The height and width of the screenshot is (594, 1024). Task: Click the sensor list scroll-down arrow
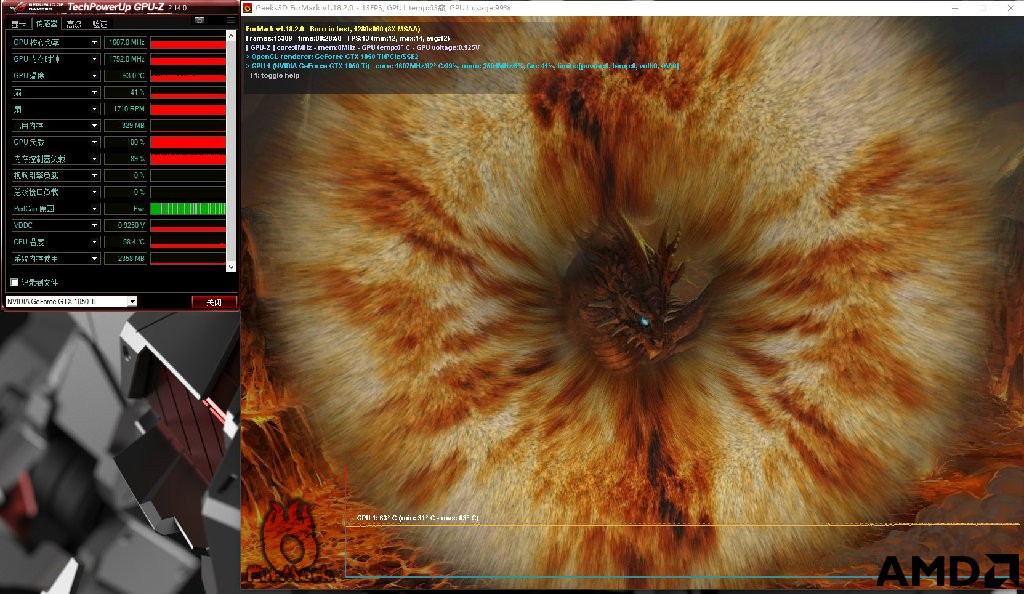click(x=231, y=267)
